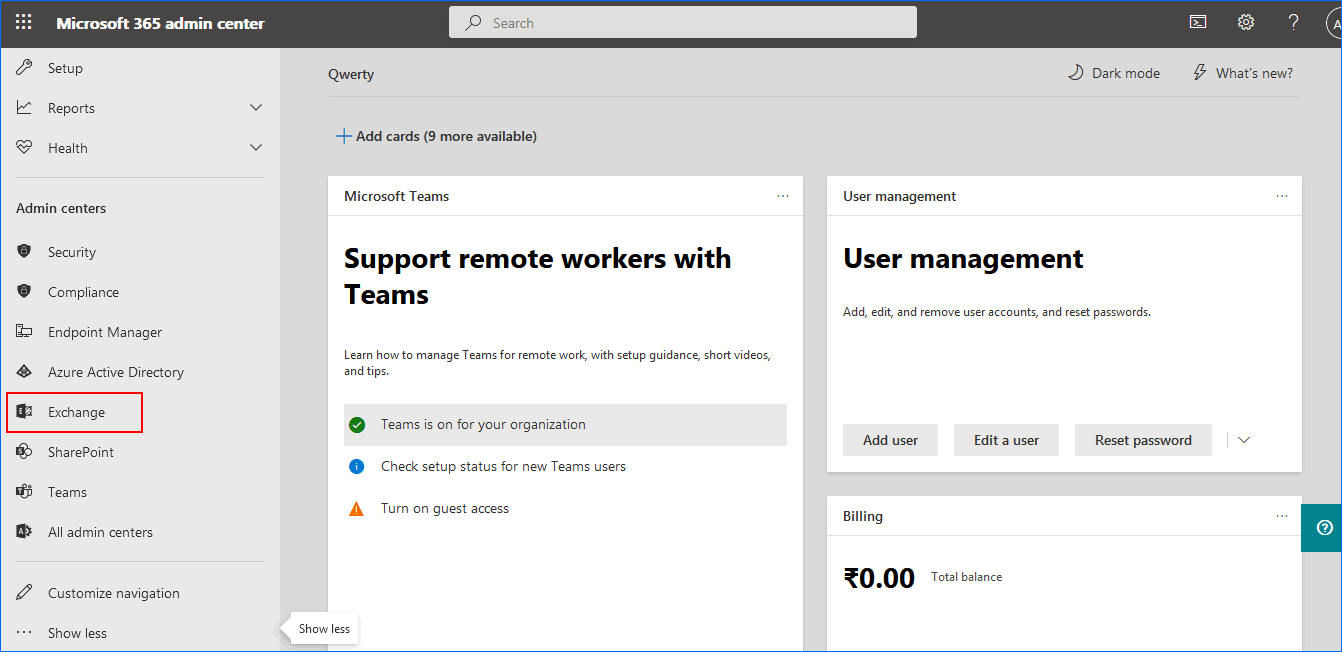Image resolution: width=1342 pixels, height=652 pixels.
Task: Open Microsoft Teams card options menu
Action: 783,196
